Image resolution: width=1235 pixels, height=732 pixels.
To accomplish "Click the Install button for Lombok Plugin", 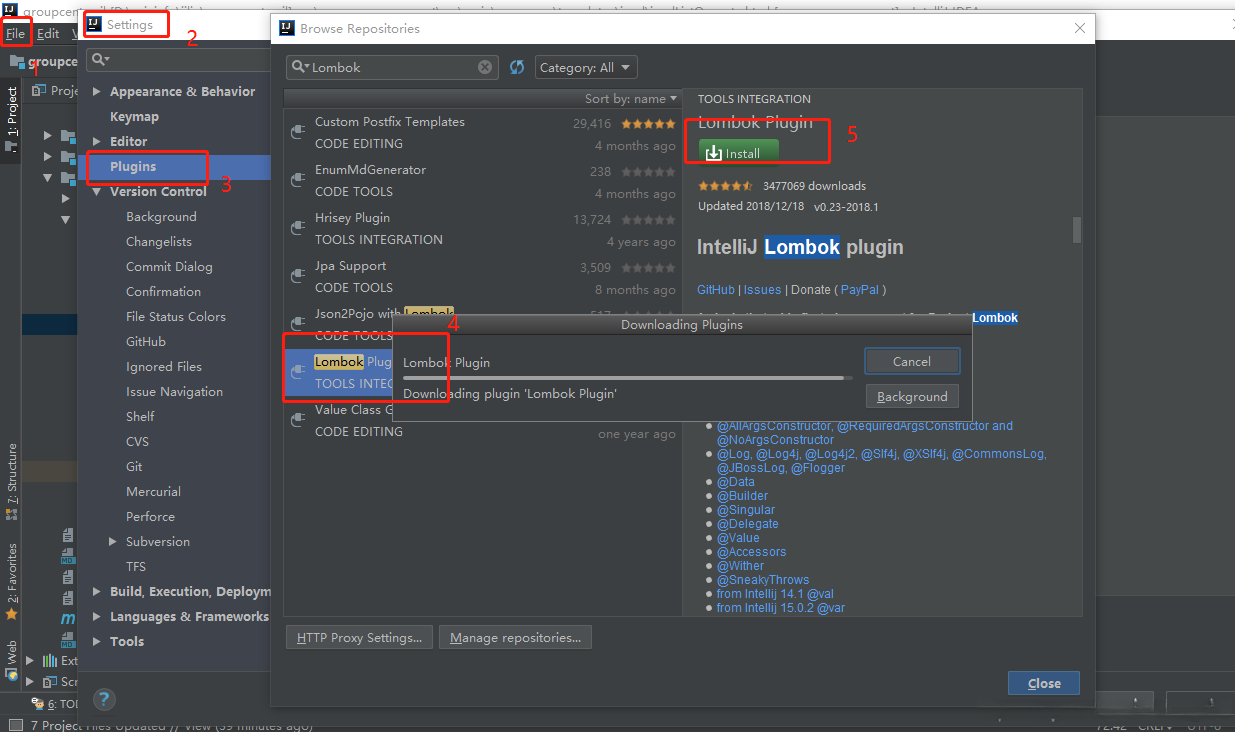I will click(x=738, y=153).
